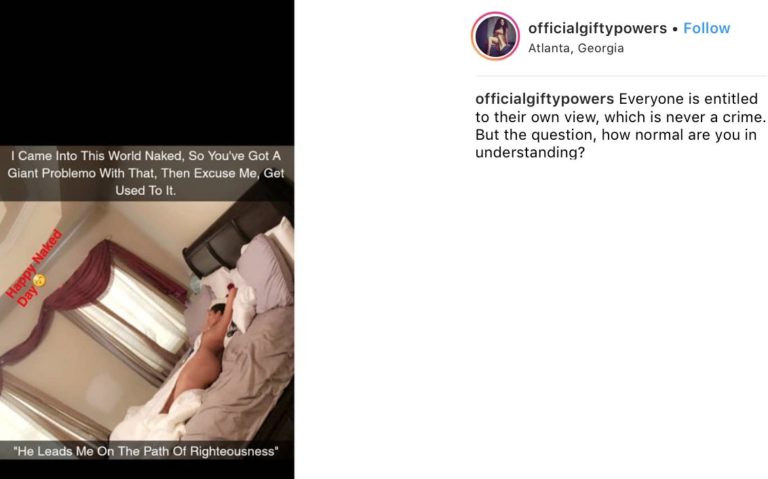
Task: Click the top overlay caption starting 'I Came Into'
Action: coord(146,173)
